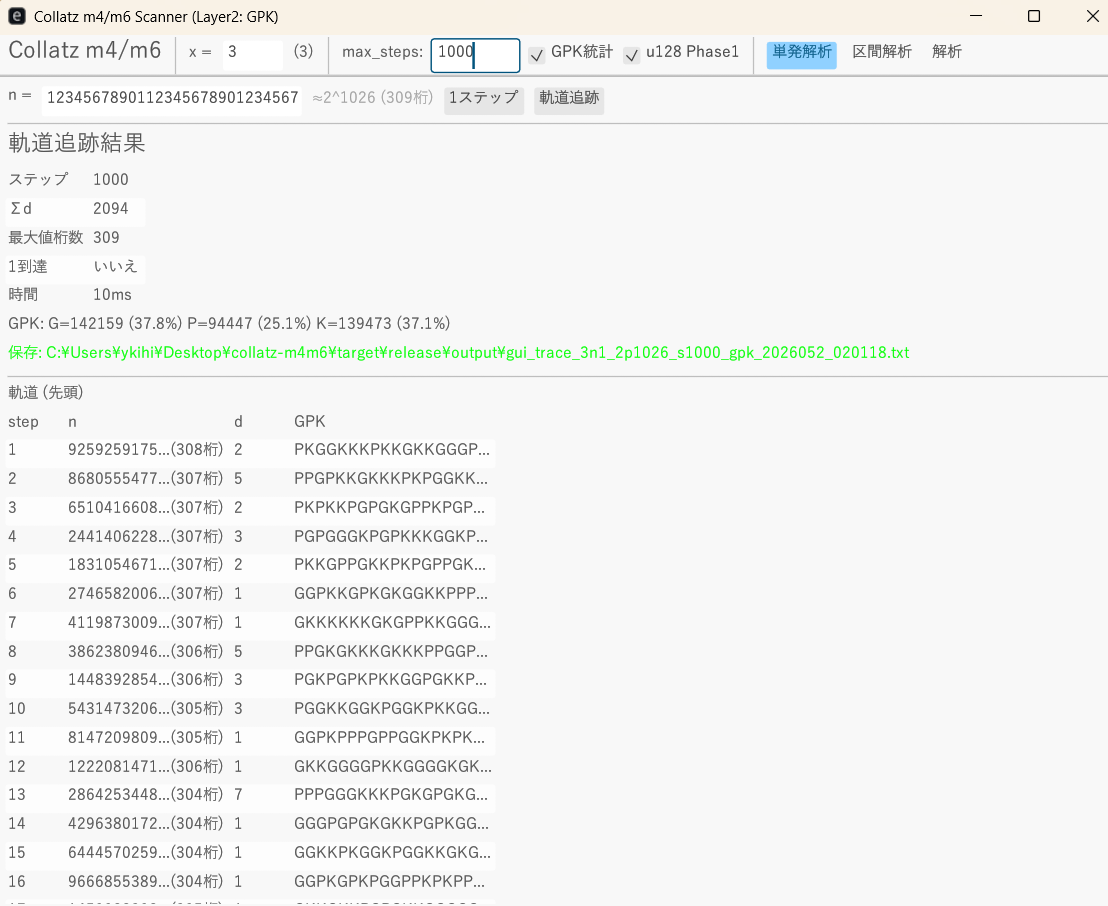Screen dimensions: 1108x906
Task: Disable the u128 Phase1 checkbox
Action: (631, 55)
